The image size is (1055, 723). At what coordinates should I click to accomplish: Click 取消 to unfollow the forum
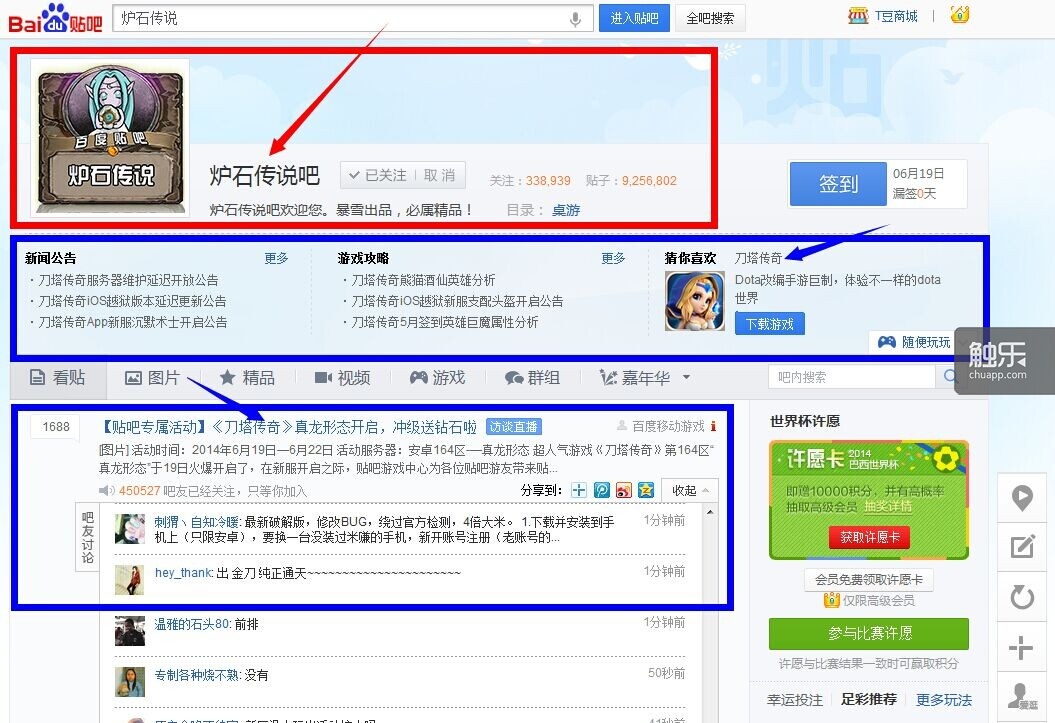(439, 176)
